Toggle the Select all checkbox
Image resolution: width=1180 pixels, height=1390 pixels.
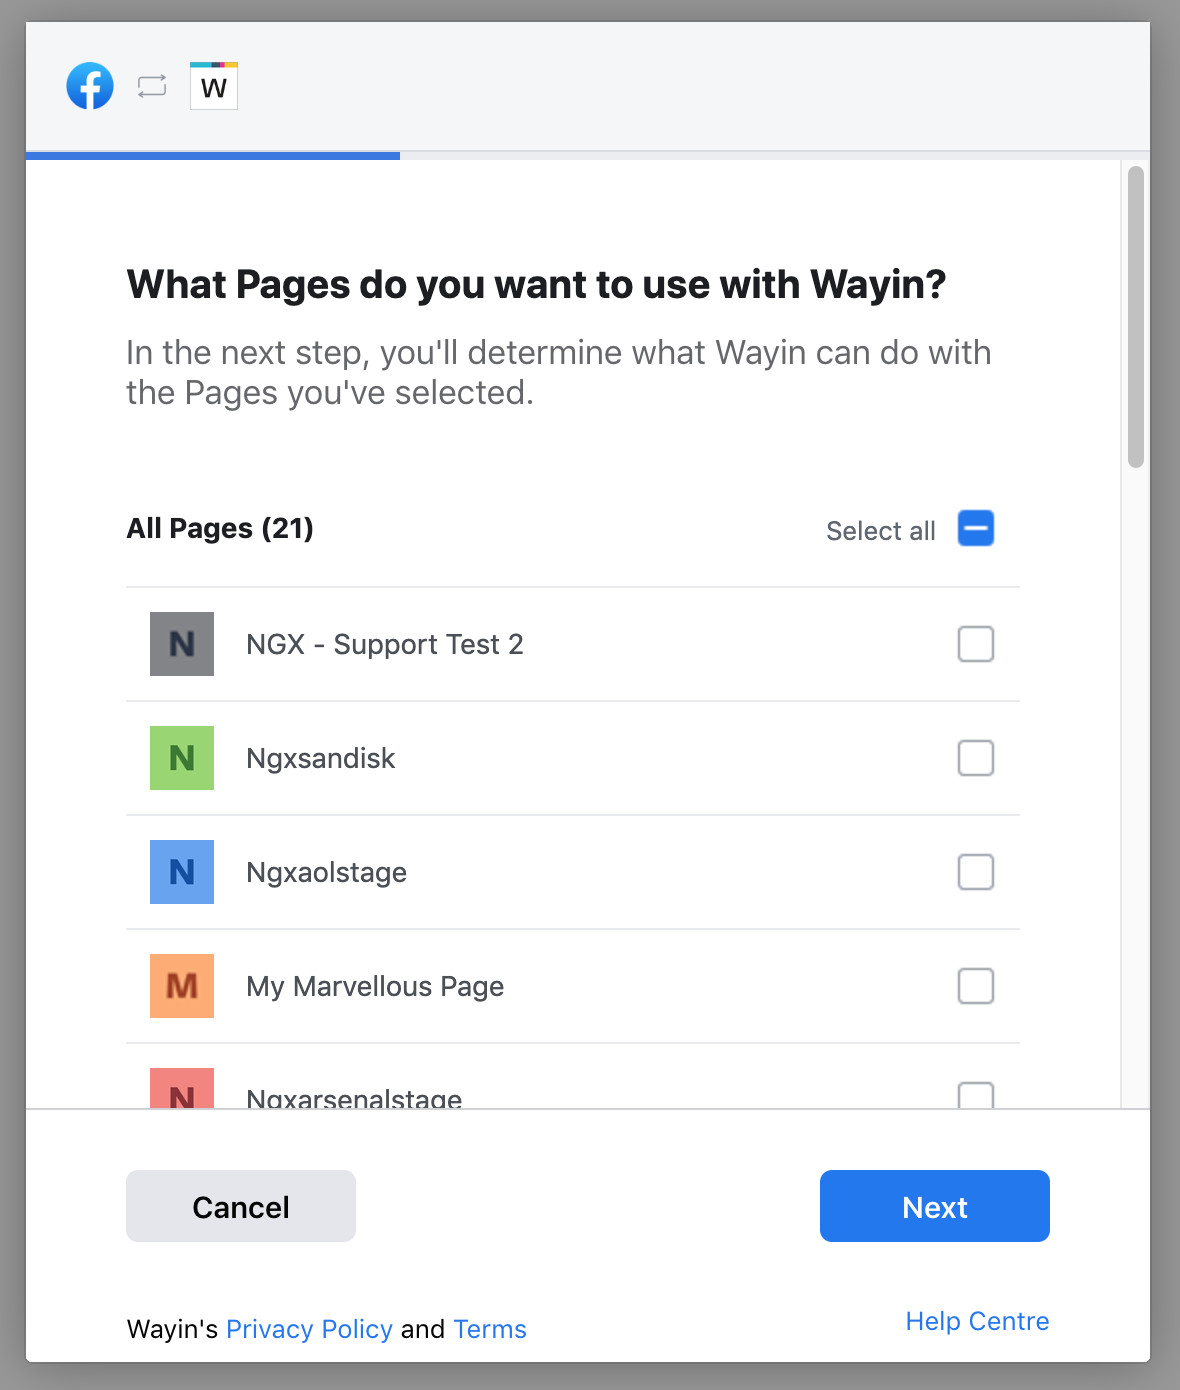coord(976,528)
